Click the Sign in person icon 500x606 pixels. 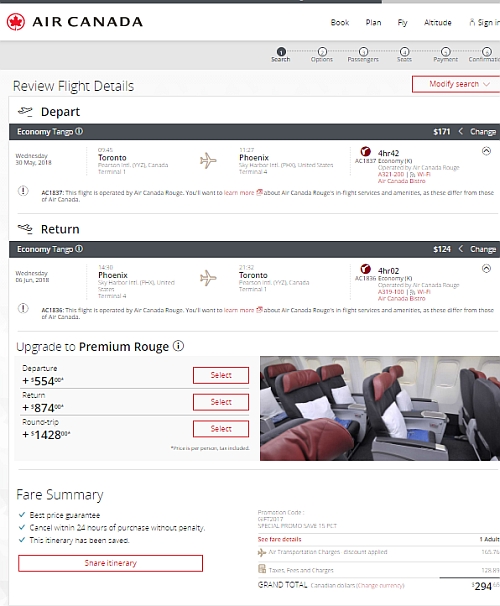click(x=472, y=22)
